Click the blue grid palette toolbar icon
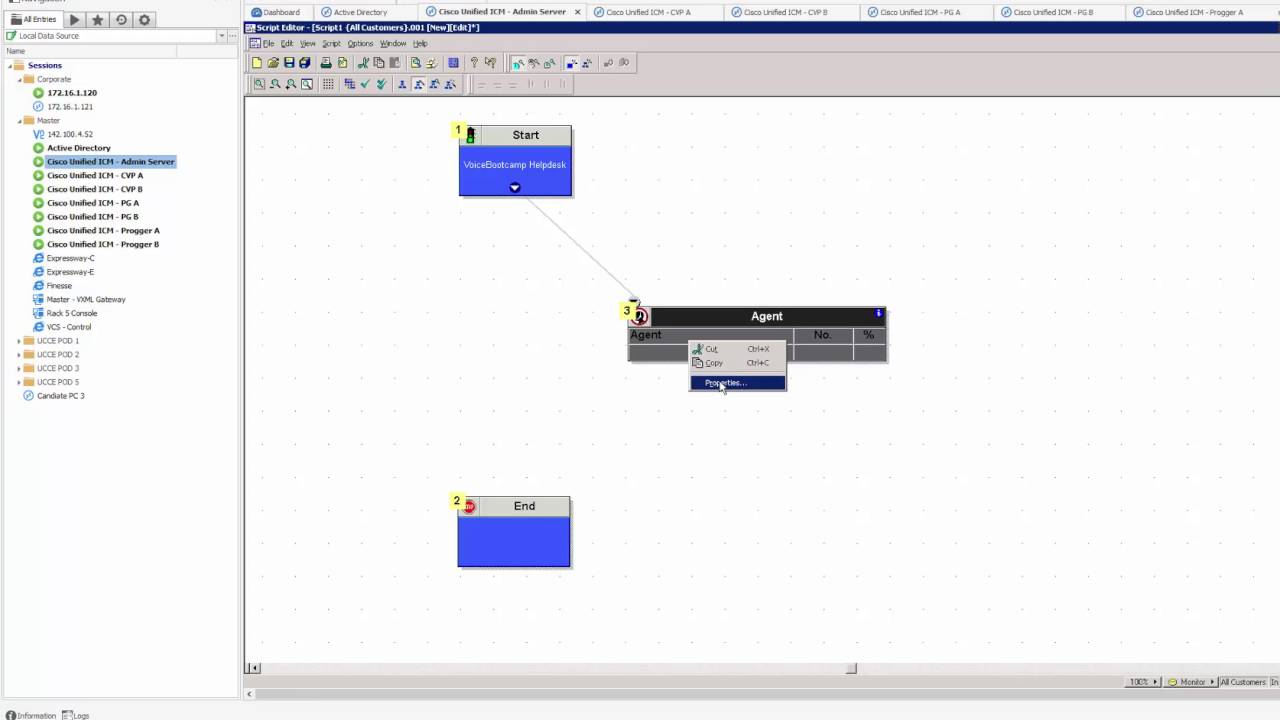Screen dimensions: 1280x720 [x=453, y=63]
